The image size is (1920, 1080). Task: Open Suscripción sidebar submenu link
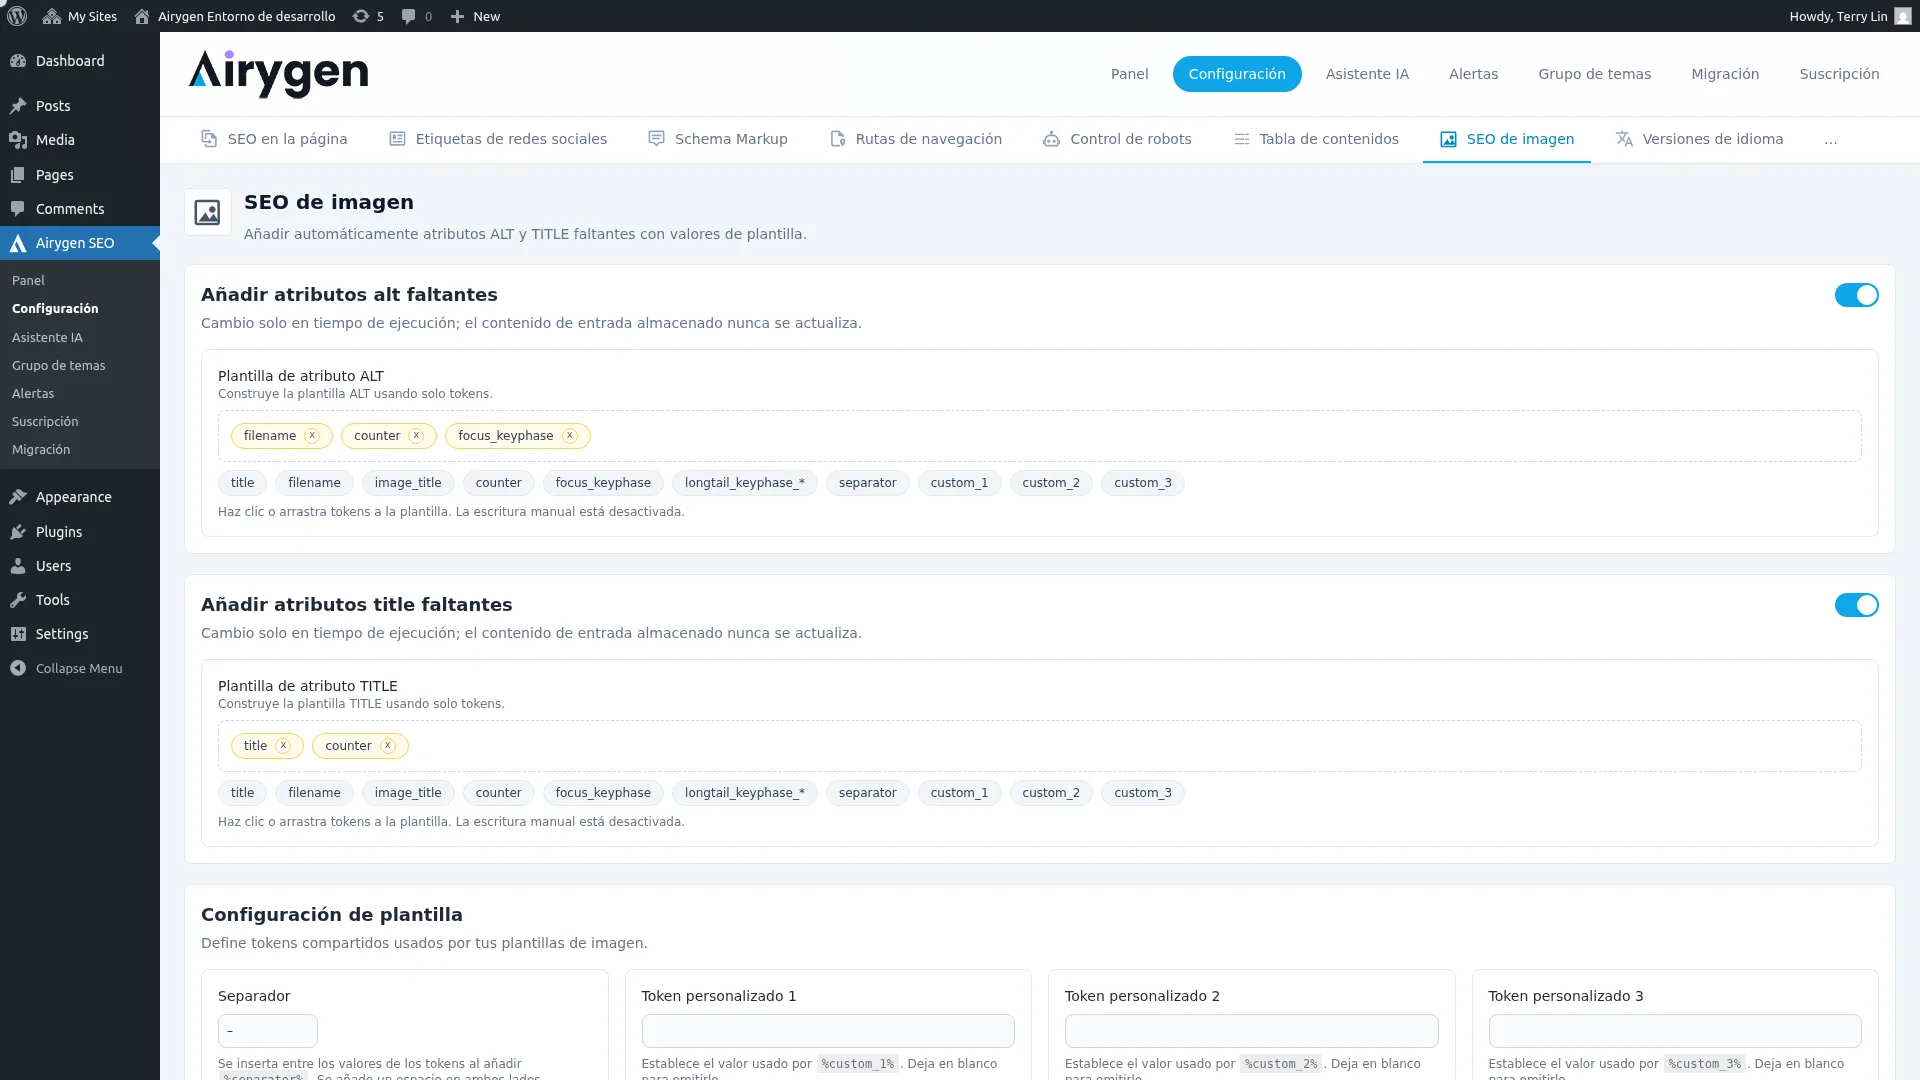[x=80, y=422]
